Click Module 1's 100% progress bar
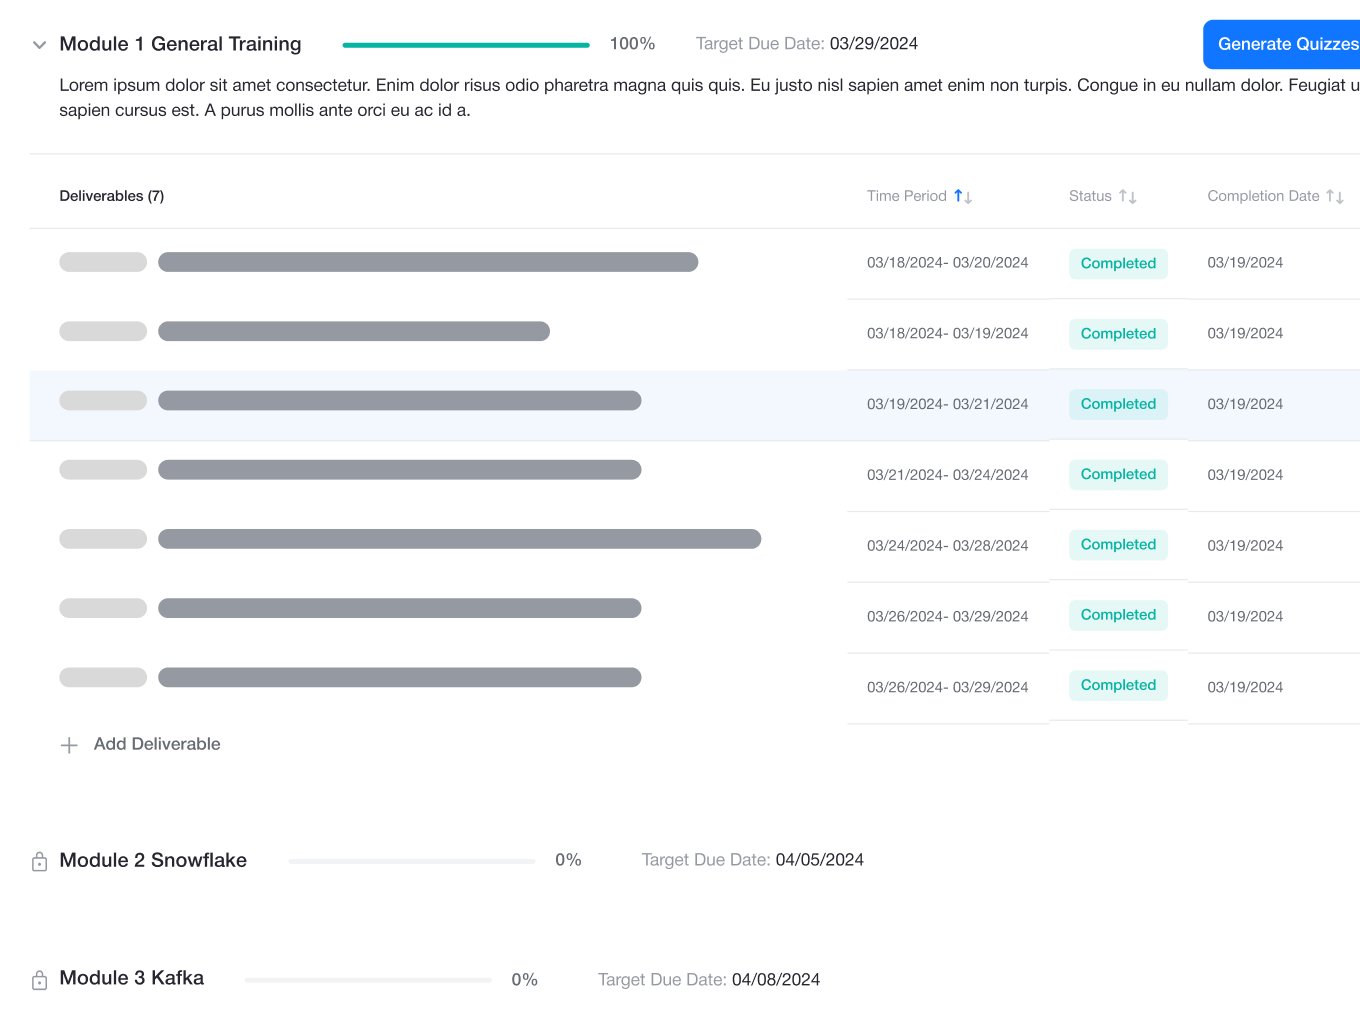Viewport: 1360px width, 1025px height. tap(465, 44)
